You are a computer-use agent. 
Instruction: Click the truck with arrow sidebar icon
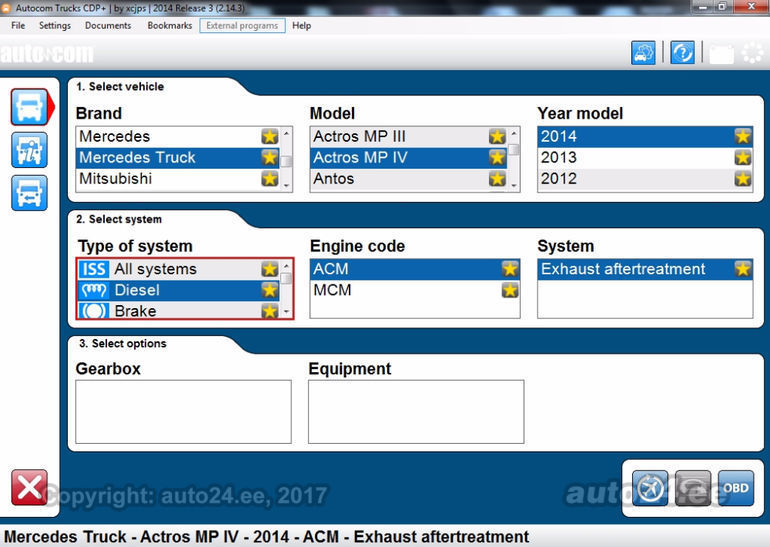click(29, 192)
